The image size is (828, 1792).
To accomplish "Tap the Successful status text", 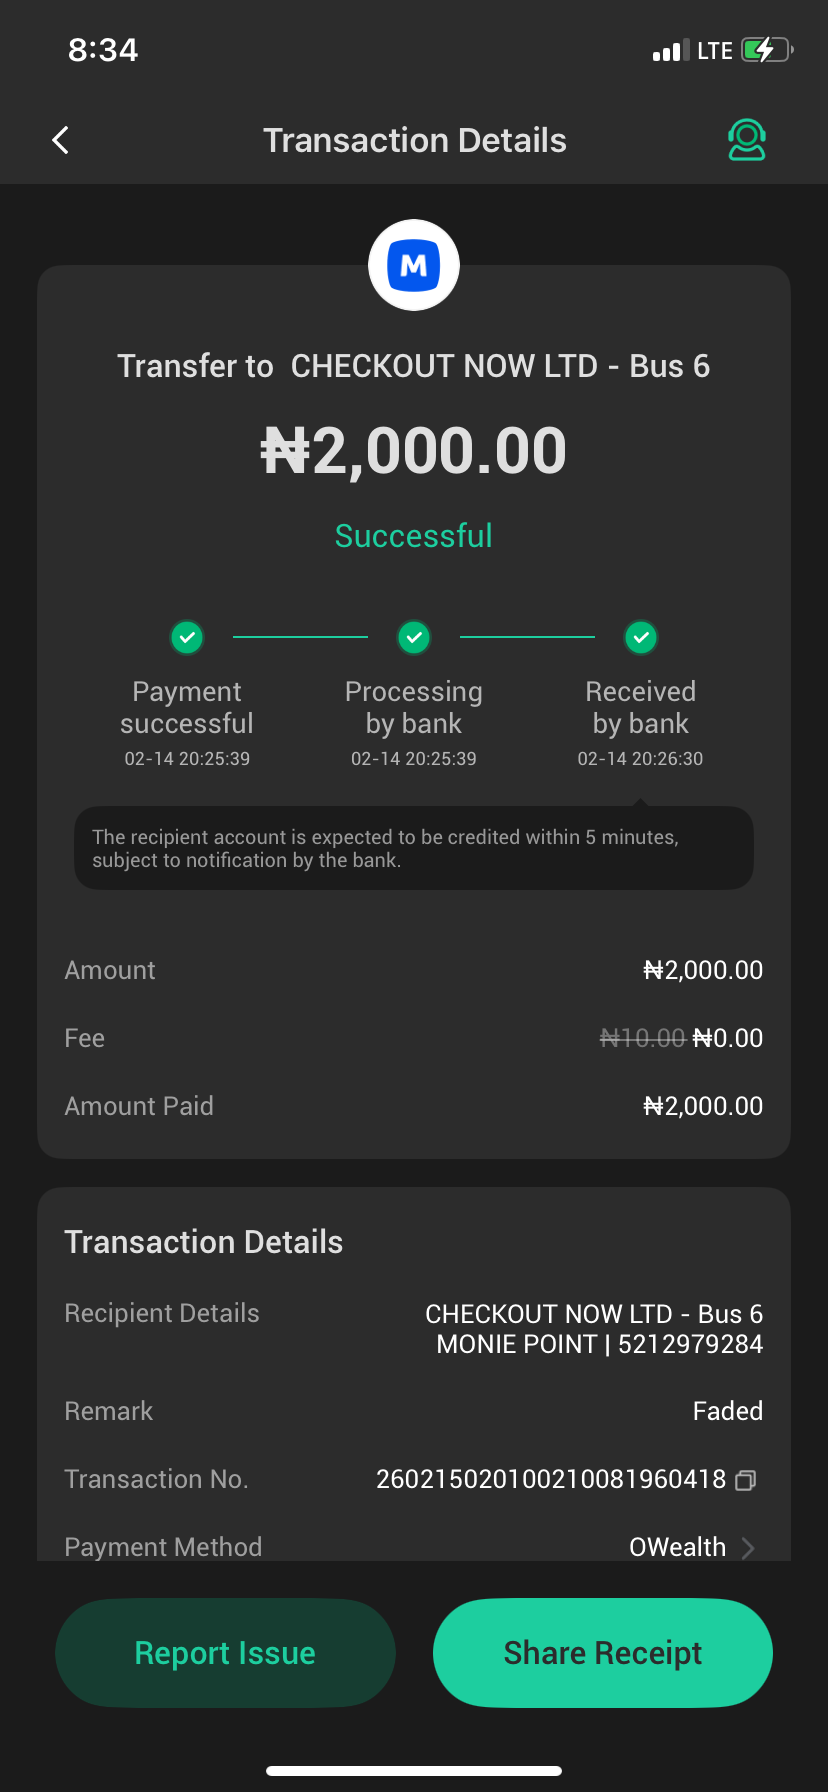I will (x=414, y=536).
